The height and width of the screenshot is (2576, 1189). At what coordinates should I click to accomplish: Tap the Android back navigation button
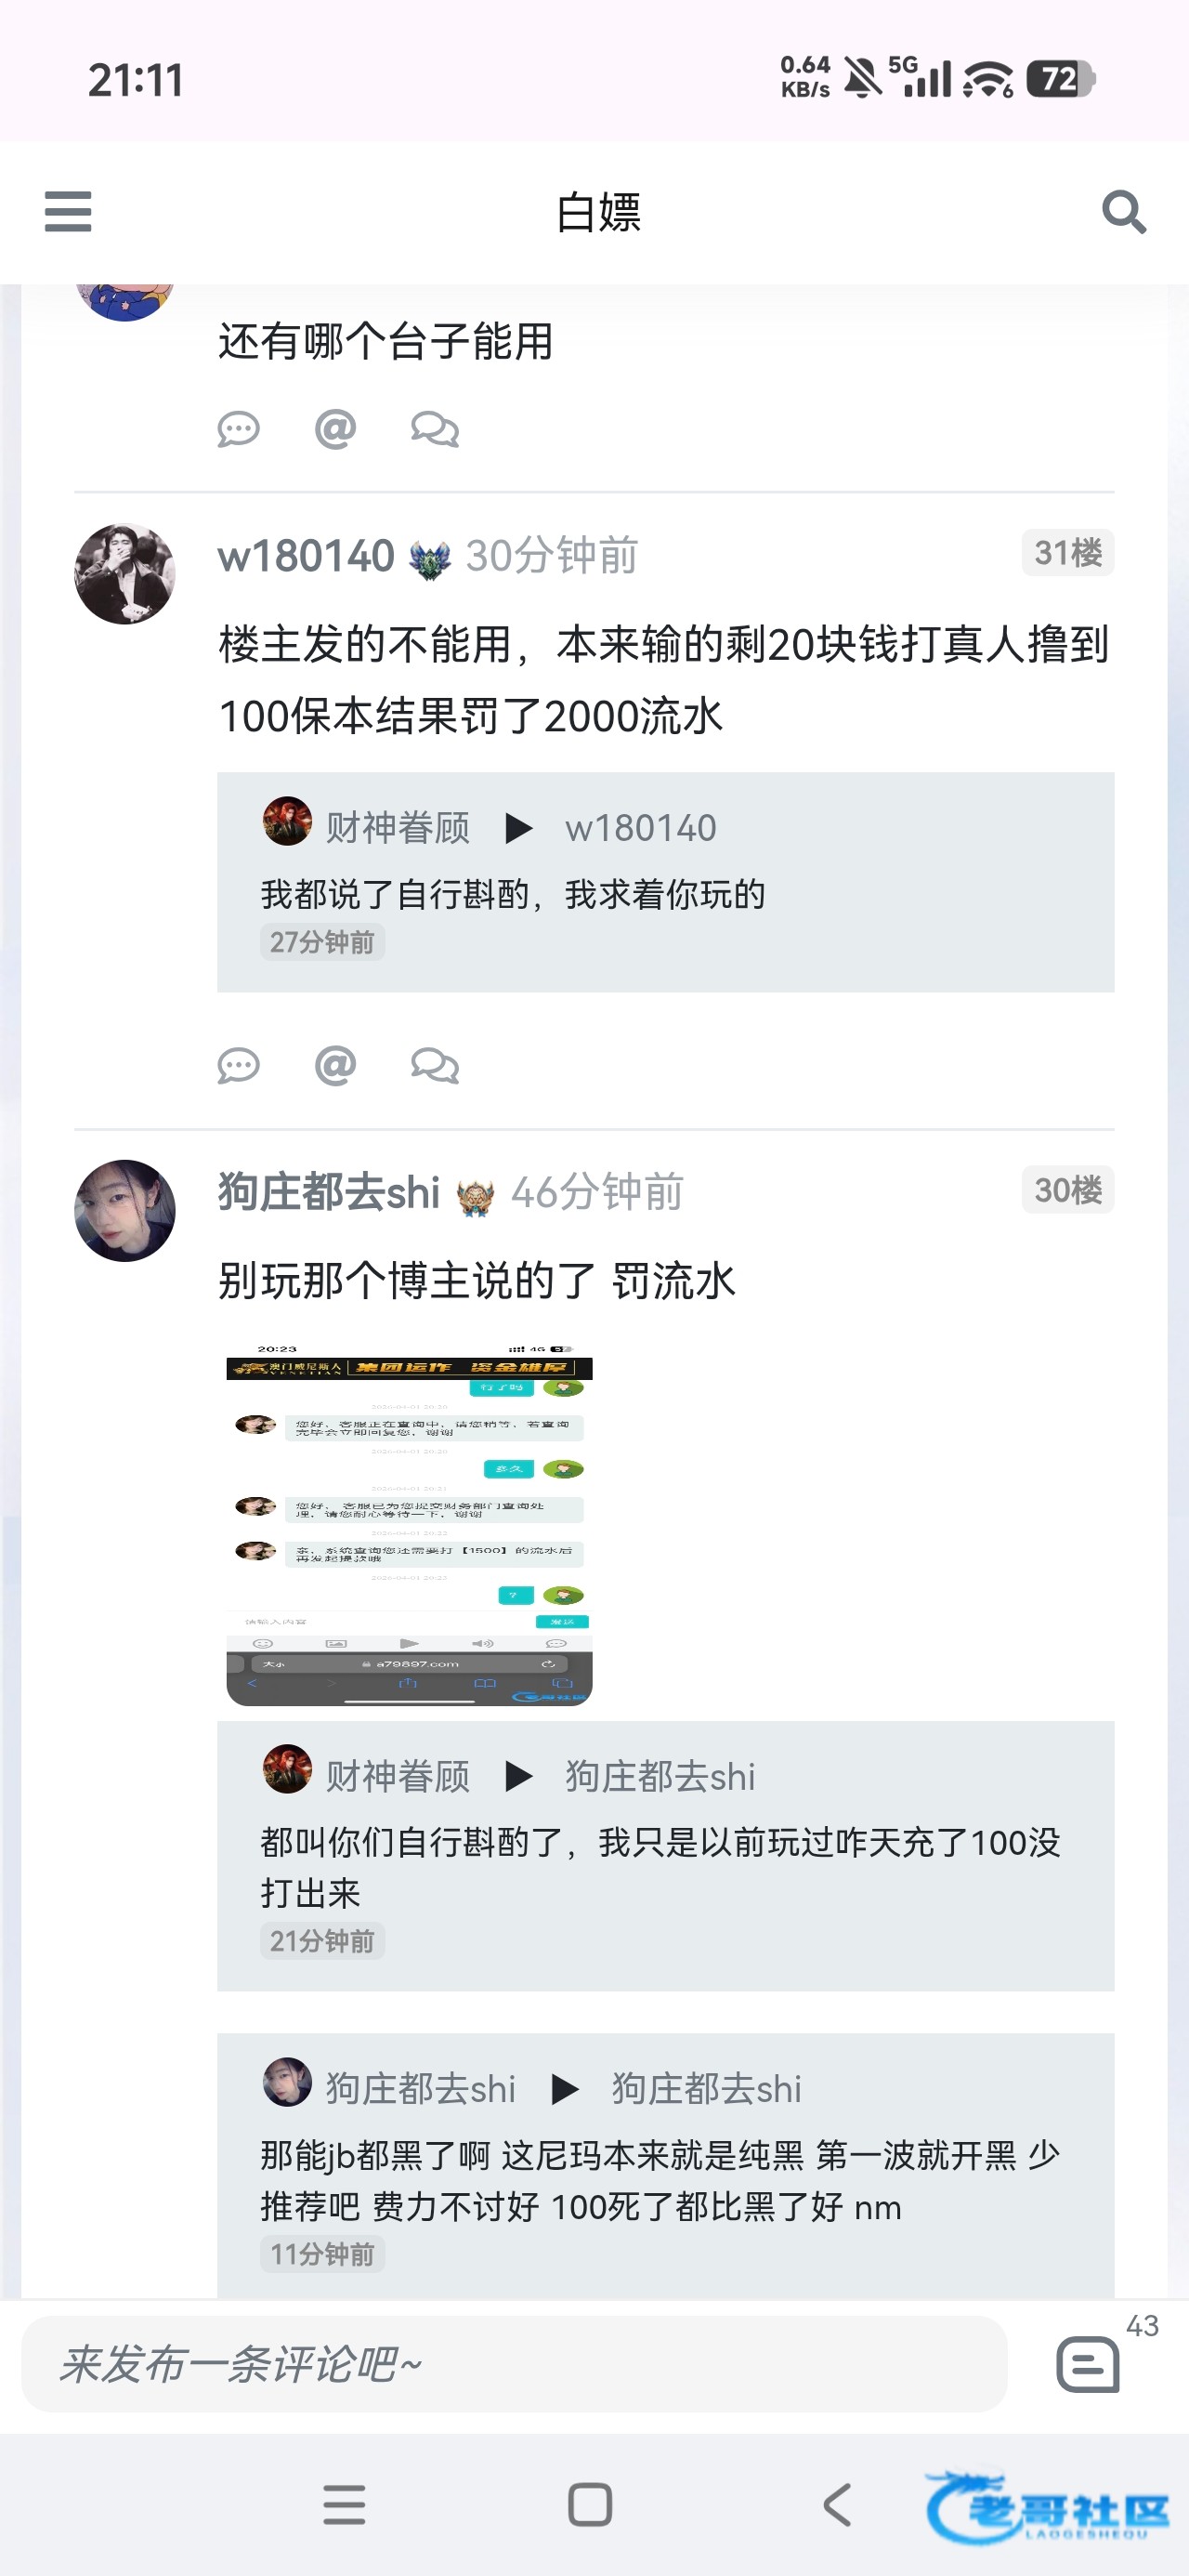tap(837, 2505)
